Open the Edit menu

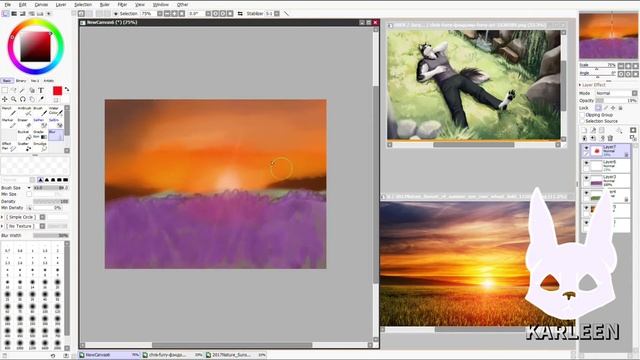[x=22, y=4]
